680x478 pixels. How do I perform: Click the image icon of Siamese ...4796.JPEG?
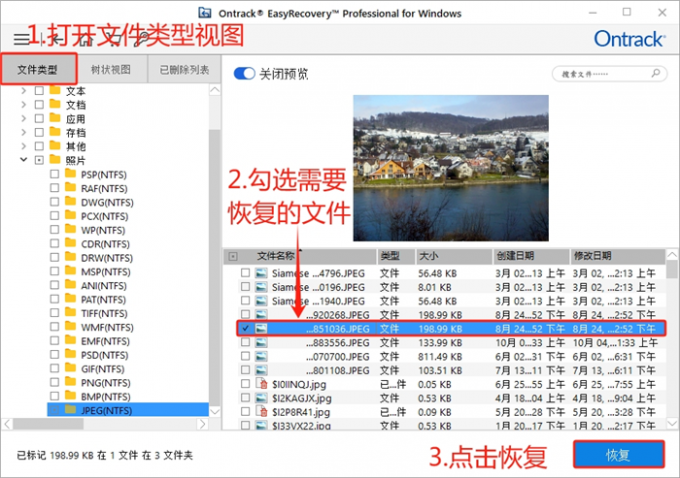(261, 273)
